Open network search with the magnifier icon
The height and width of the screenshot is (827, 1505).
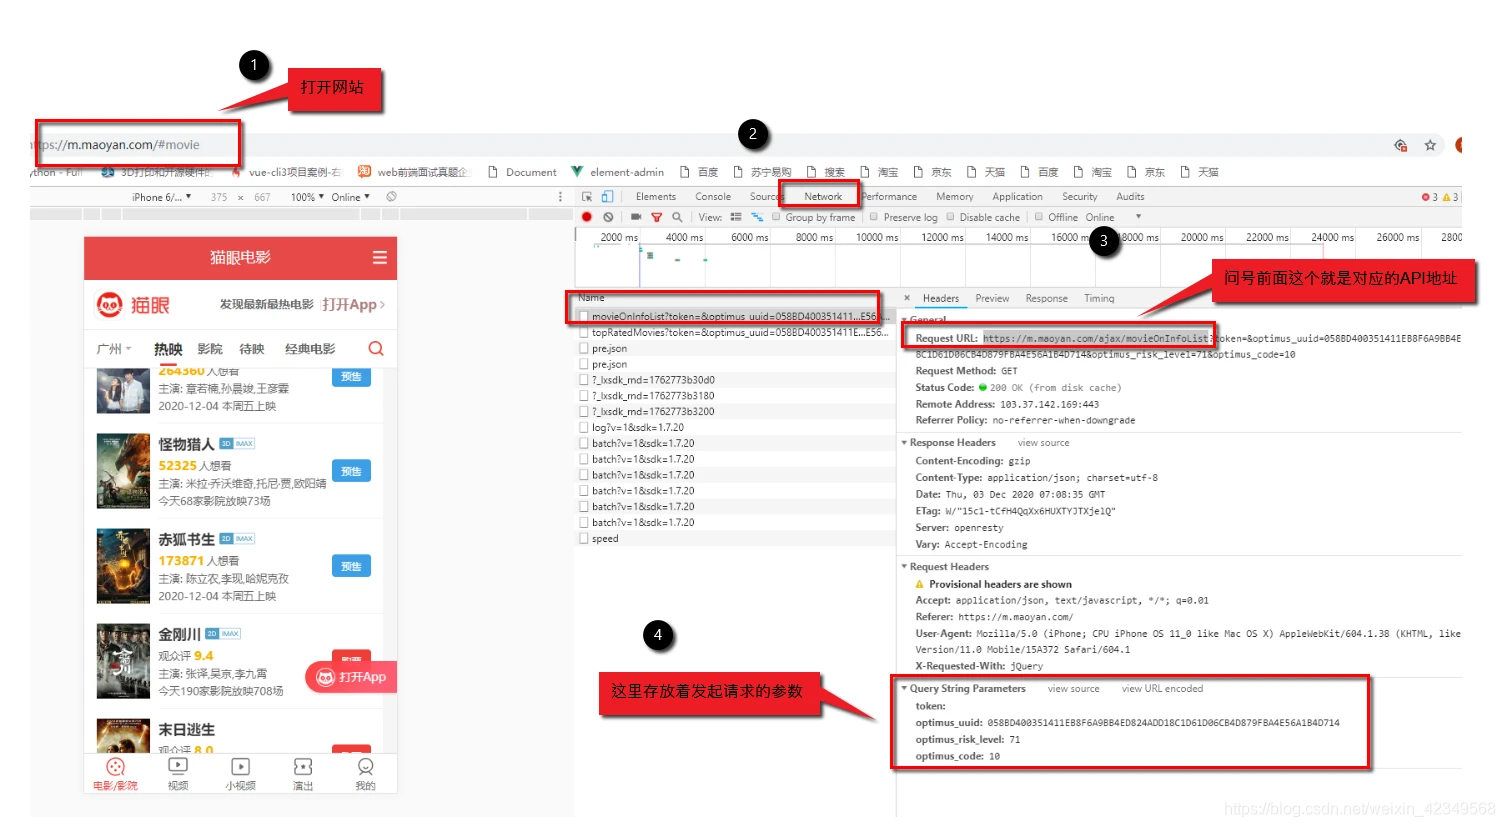pos(677,217)
